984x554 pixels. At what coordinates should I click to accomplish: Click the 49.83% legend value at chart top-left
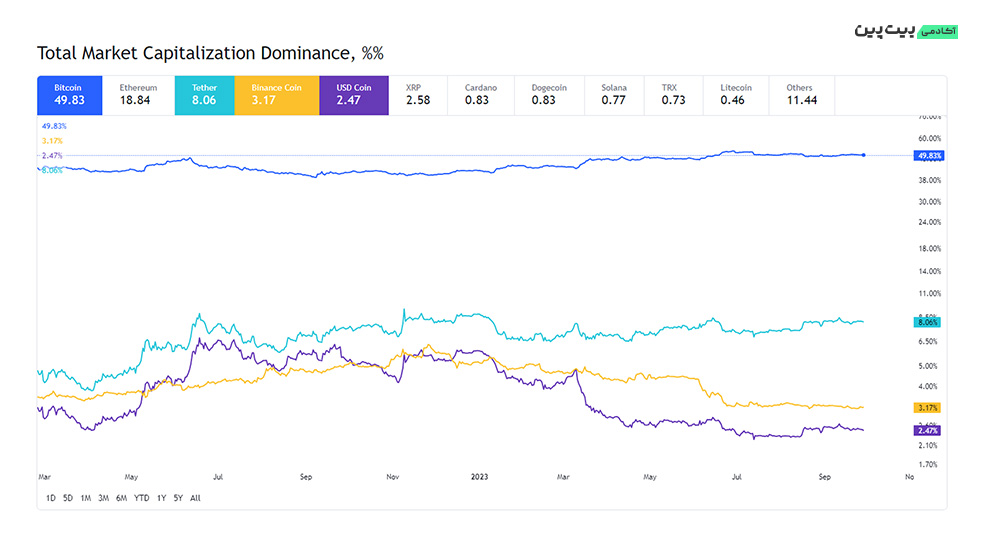(54, 126)
